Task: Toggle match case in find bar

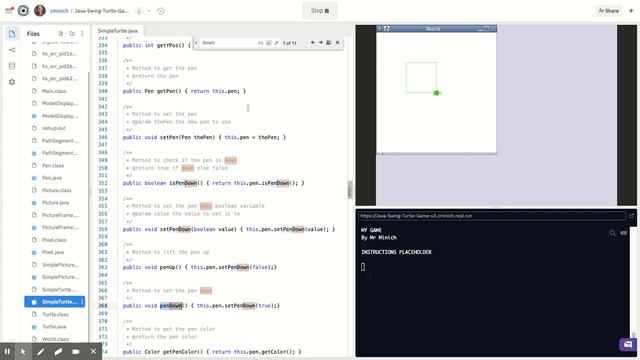Action: (260, 43)
